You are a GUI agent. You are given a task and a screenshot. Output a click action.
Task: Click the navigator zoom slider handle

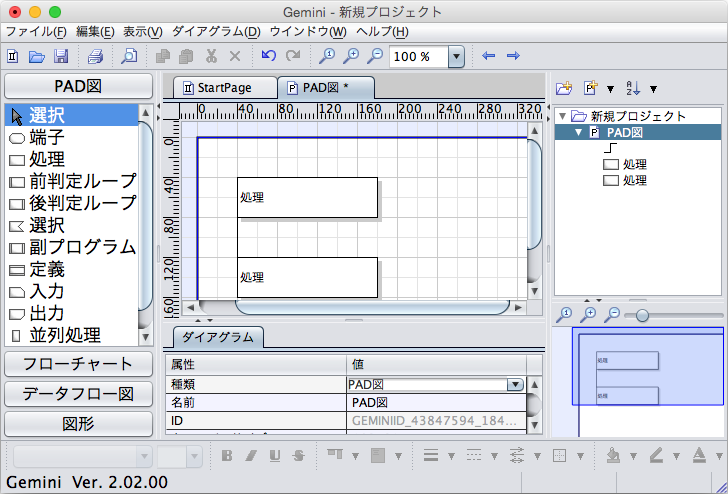(642, 316)
